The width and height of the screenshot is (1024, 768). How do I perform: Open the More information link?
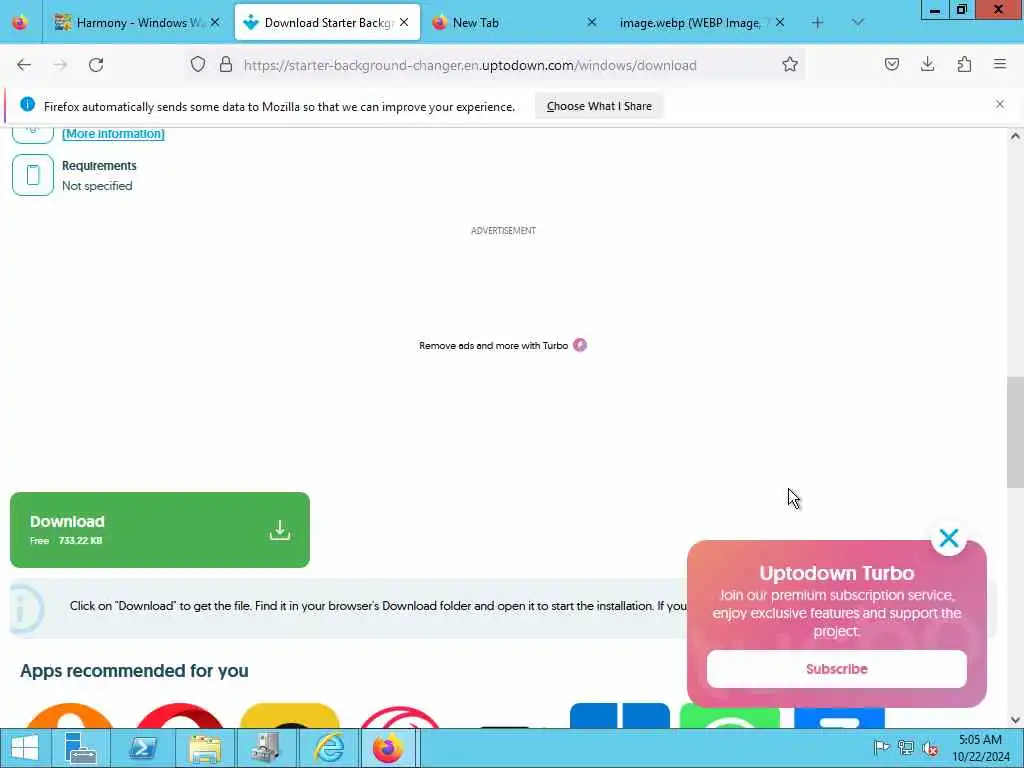pos(113,133)
